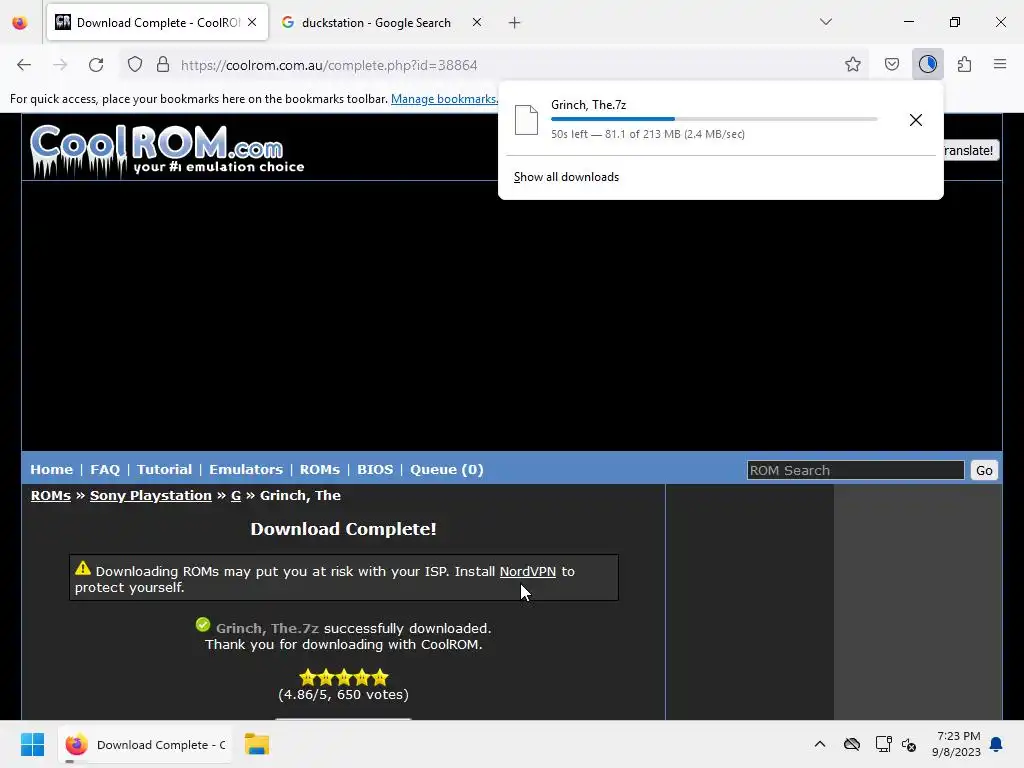Go back with the browser back arrow

pyautogui.click(x=24, y=65)
